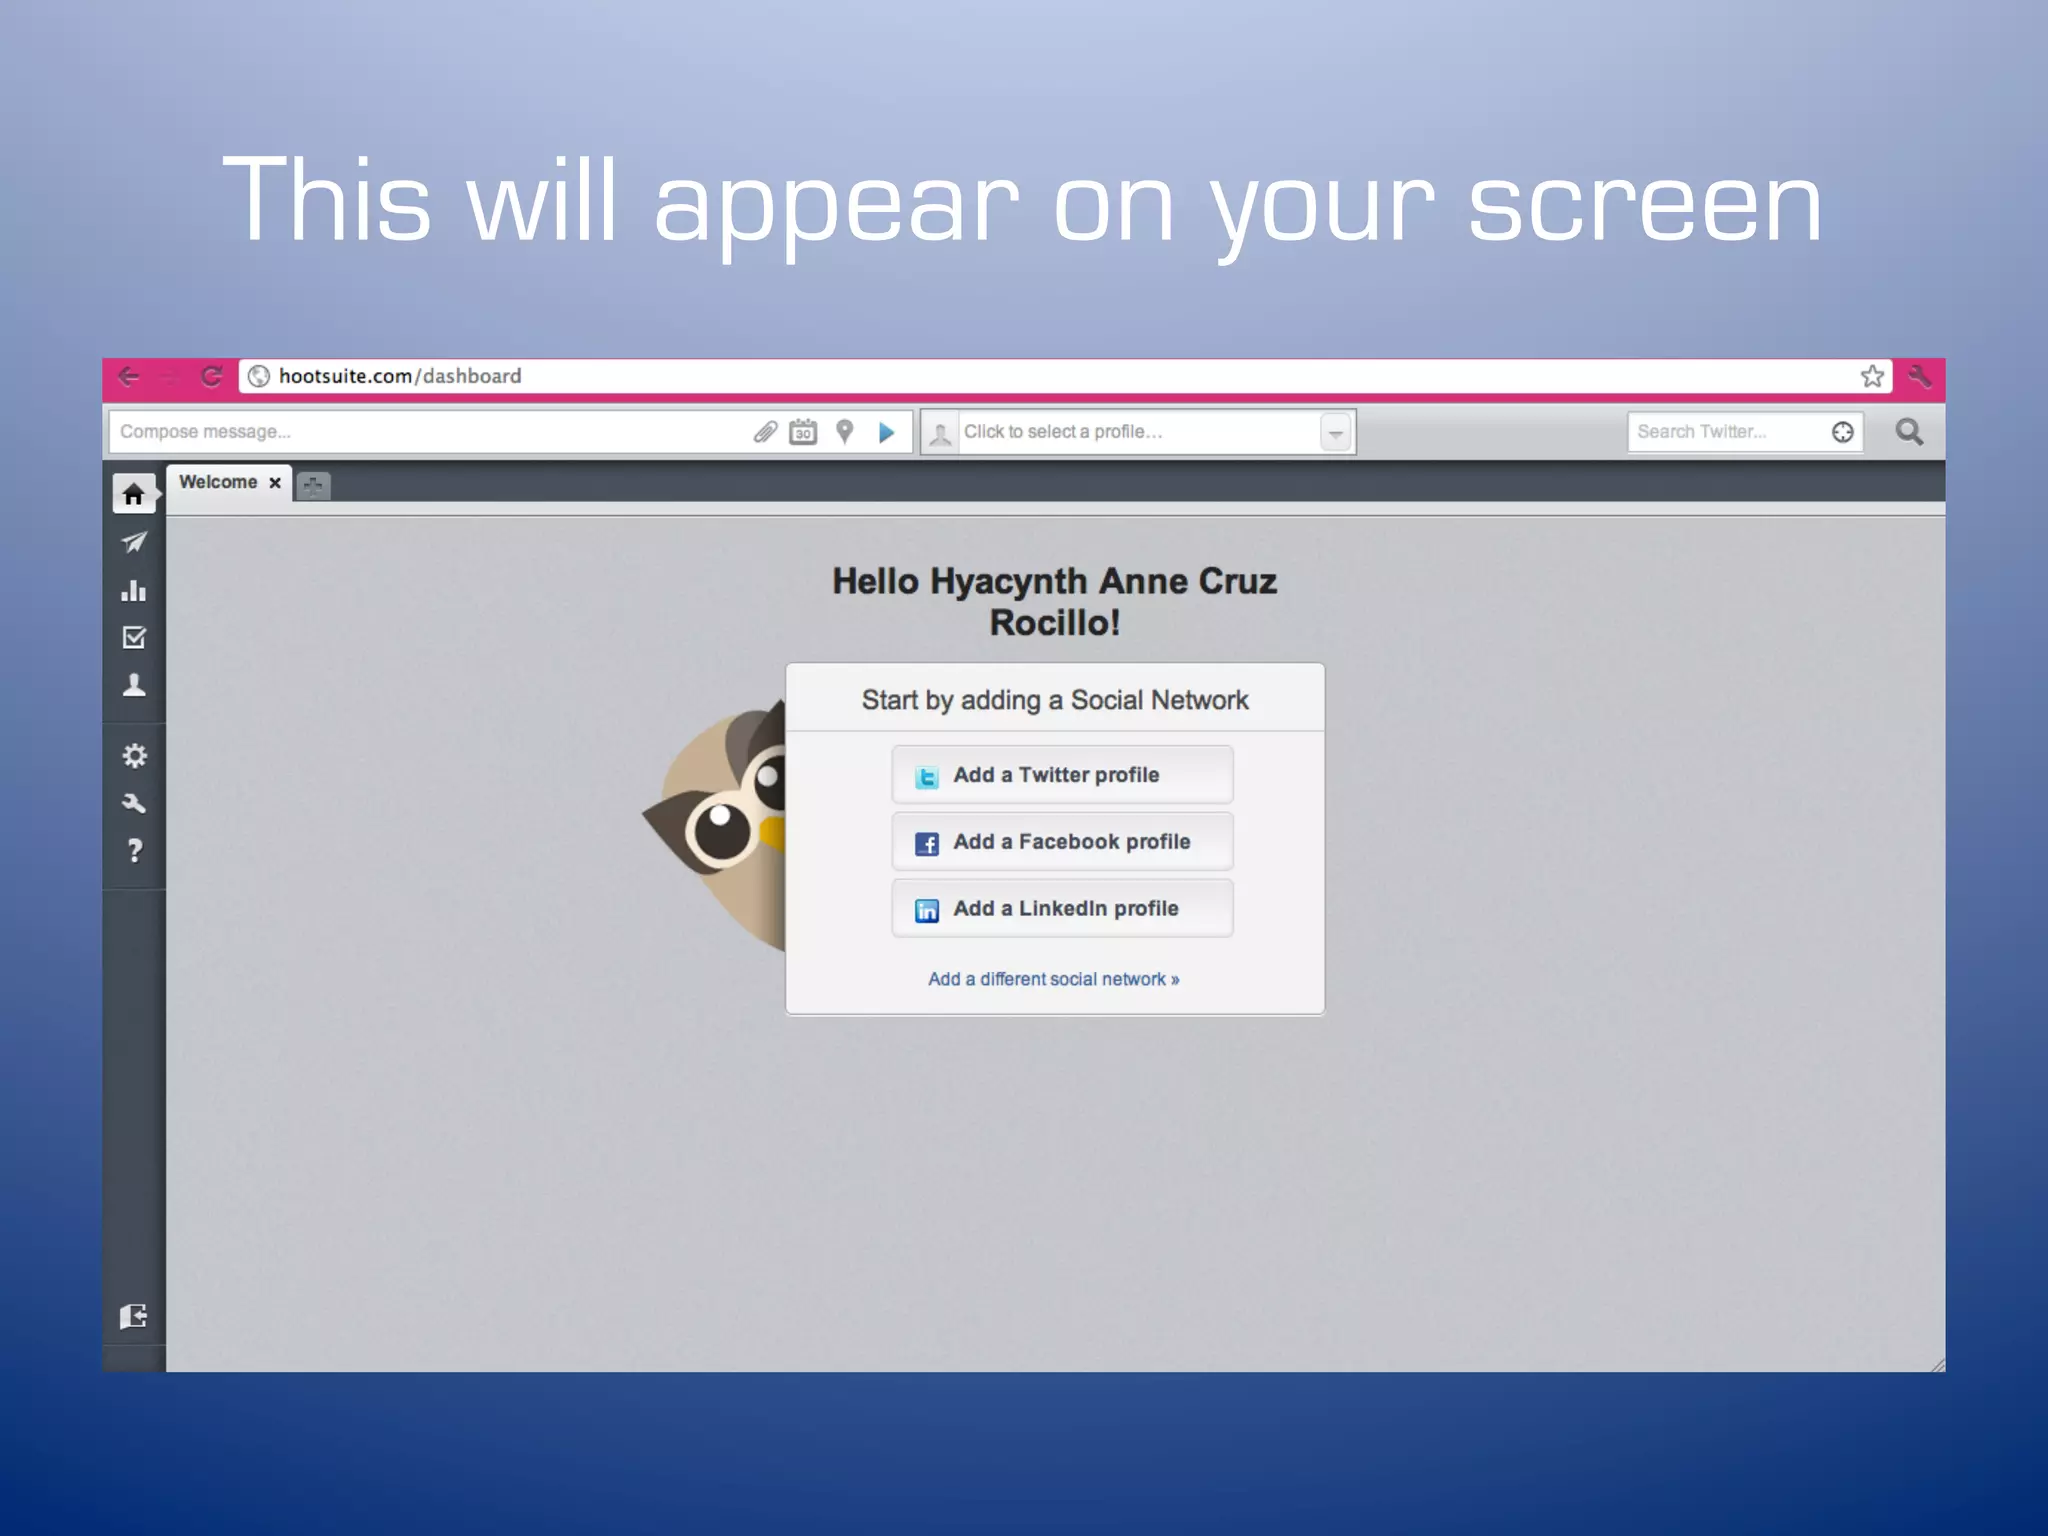Click the 'Hello Hyacynth Anne Cruz Rocillo!' greeting
The image size is (2048, 1536).
(1055, 602)
